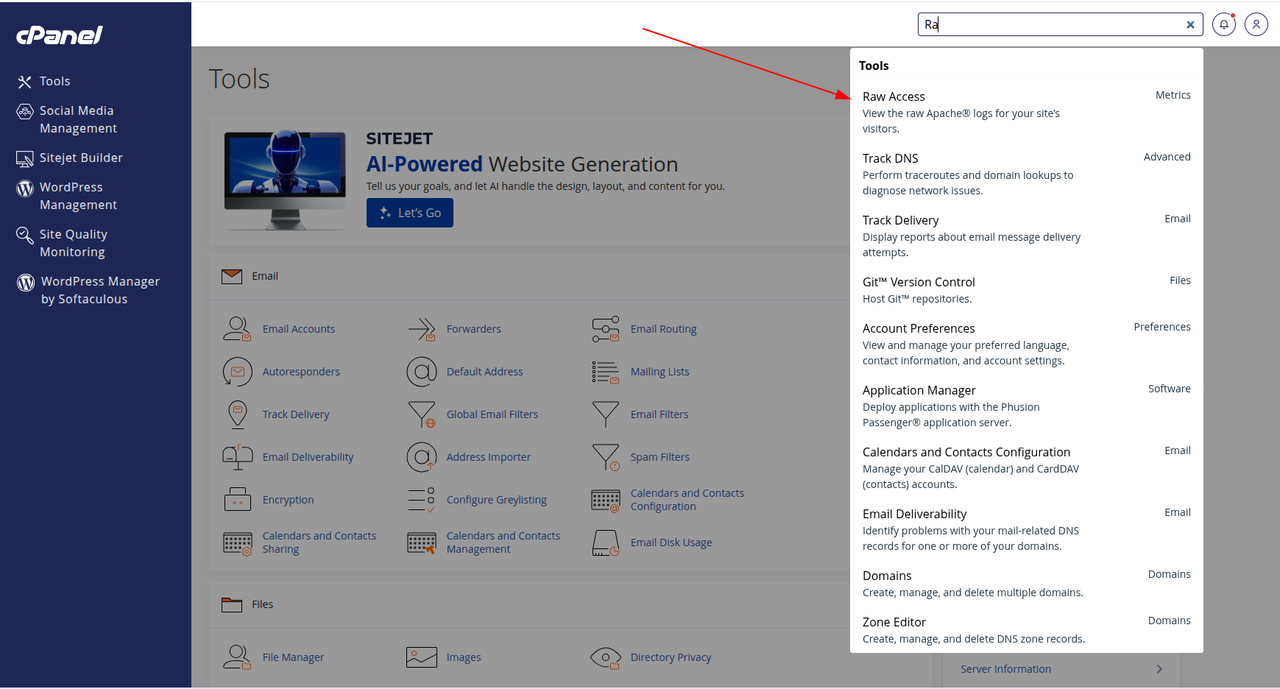Open Site Quality Monitoring in the sidebar
Viewport: 1280px width, 689px height.
(x=62, y=243)
